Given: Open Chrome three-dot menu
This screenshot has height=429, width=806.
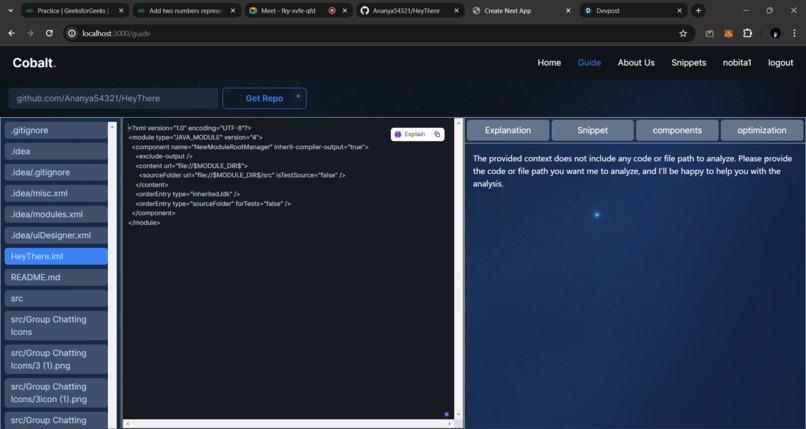Looking at the screenshot, I should tap(794, 33).
